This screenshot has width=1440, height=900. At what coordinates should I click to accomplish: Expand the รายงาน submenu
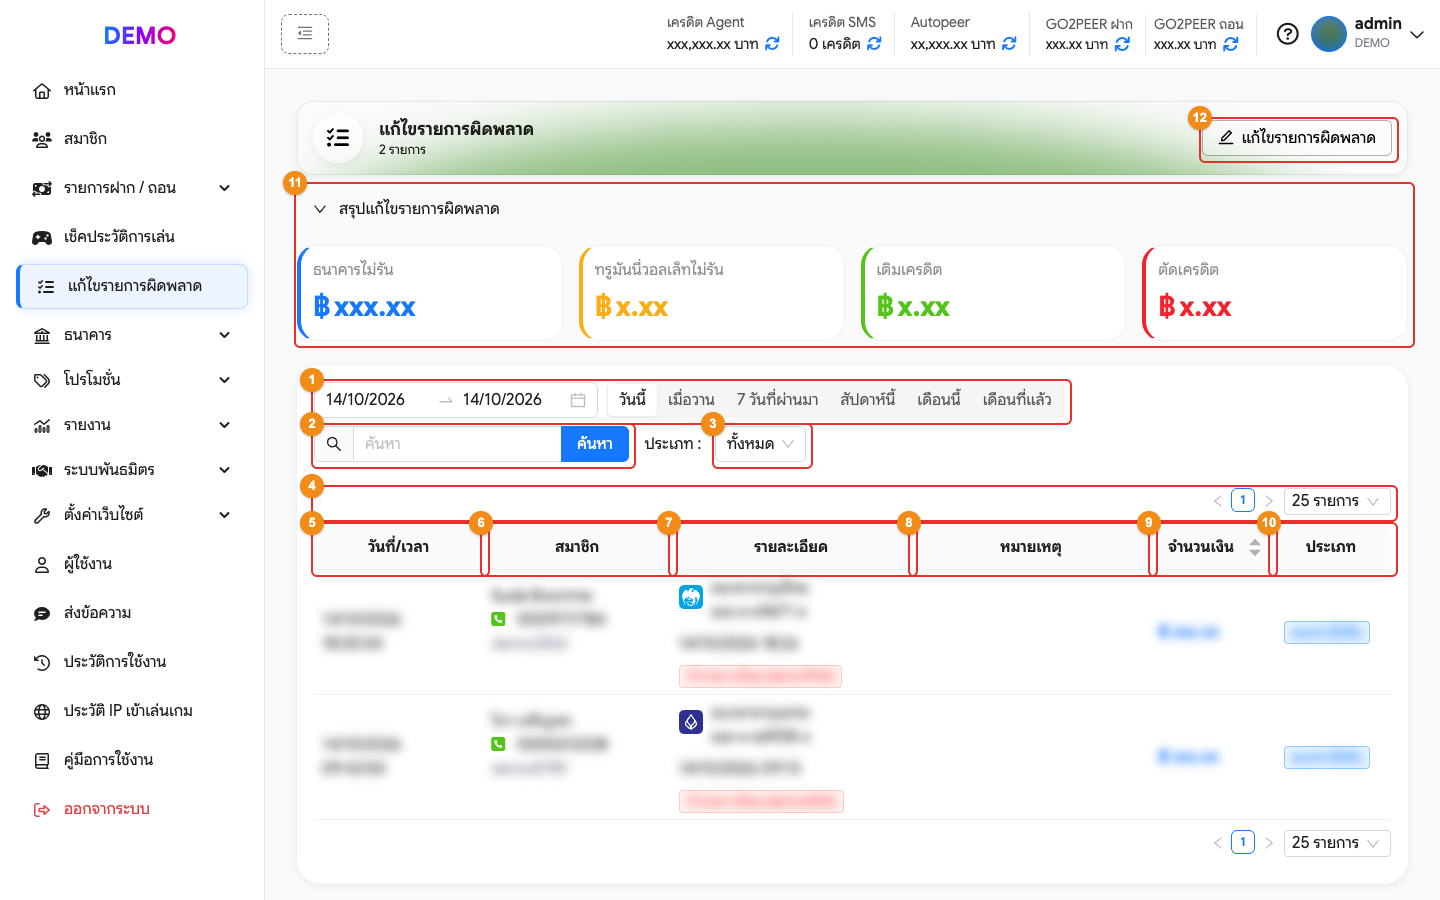(225, 425)
